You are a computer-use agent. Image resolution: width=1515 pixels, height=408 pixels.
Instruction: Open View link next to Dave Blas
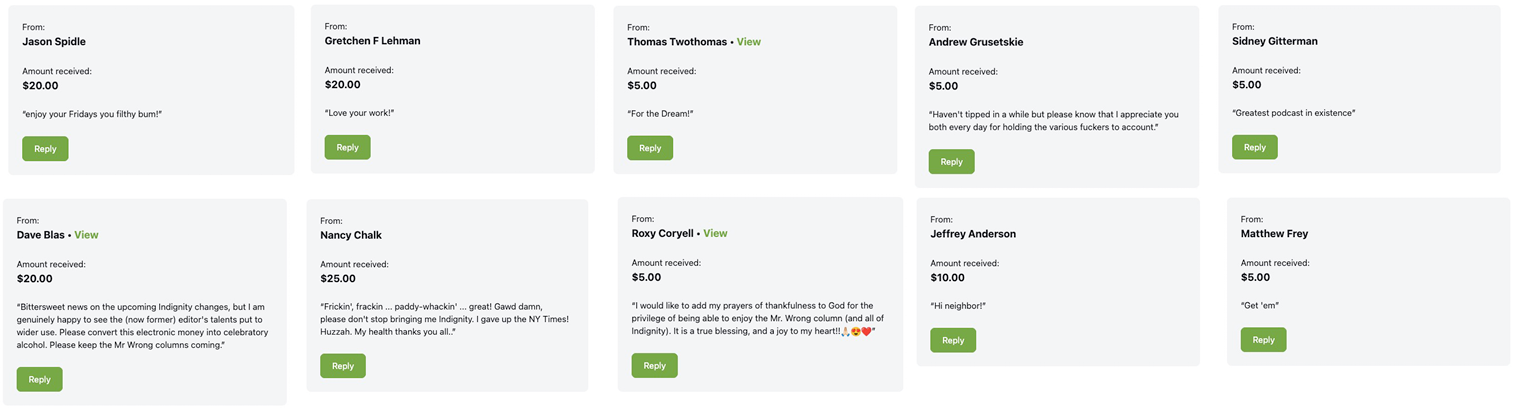click(86, 235)
